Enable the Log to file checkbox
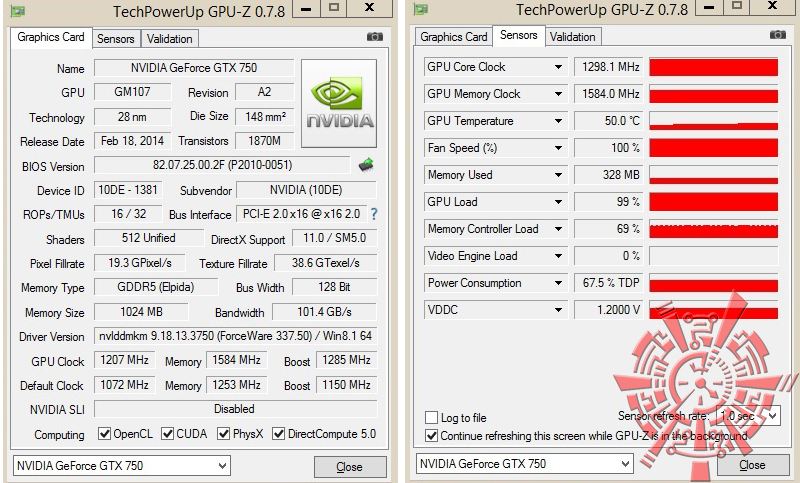Viewport: 800px width, 483px height. pos(431,418)
